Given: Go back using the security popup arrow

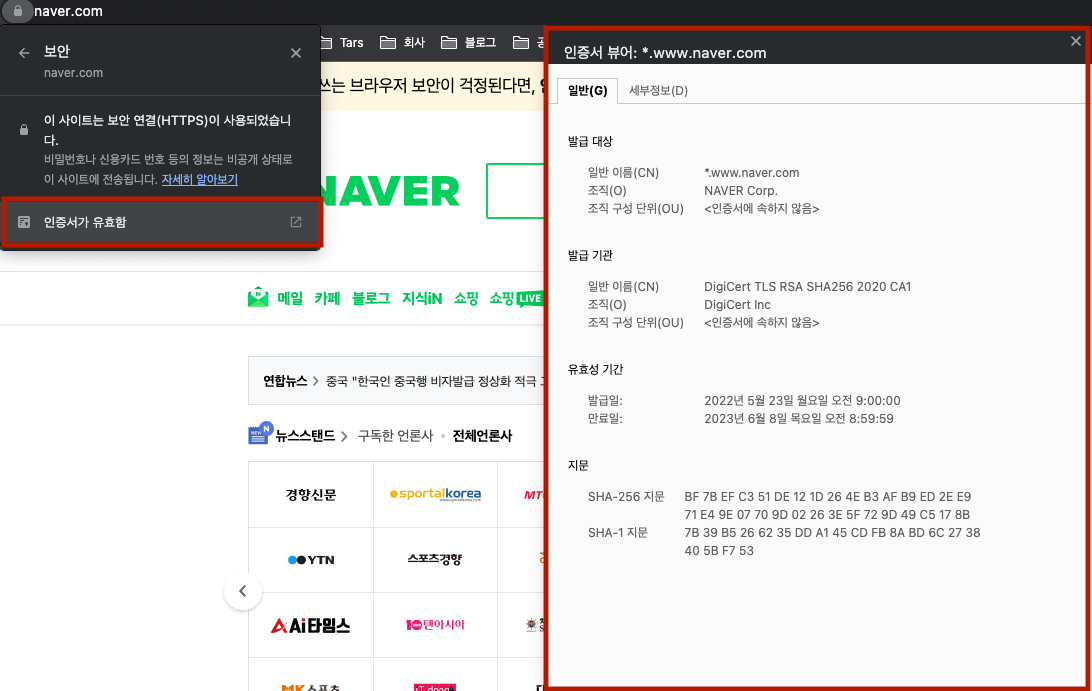Looking at the screenshot, I should click(x=24, y=53).
